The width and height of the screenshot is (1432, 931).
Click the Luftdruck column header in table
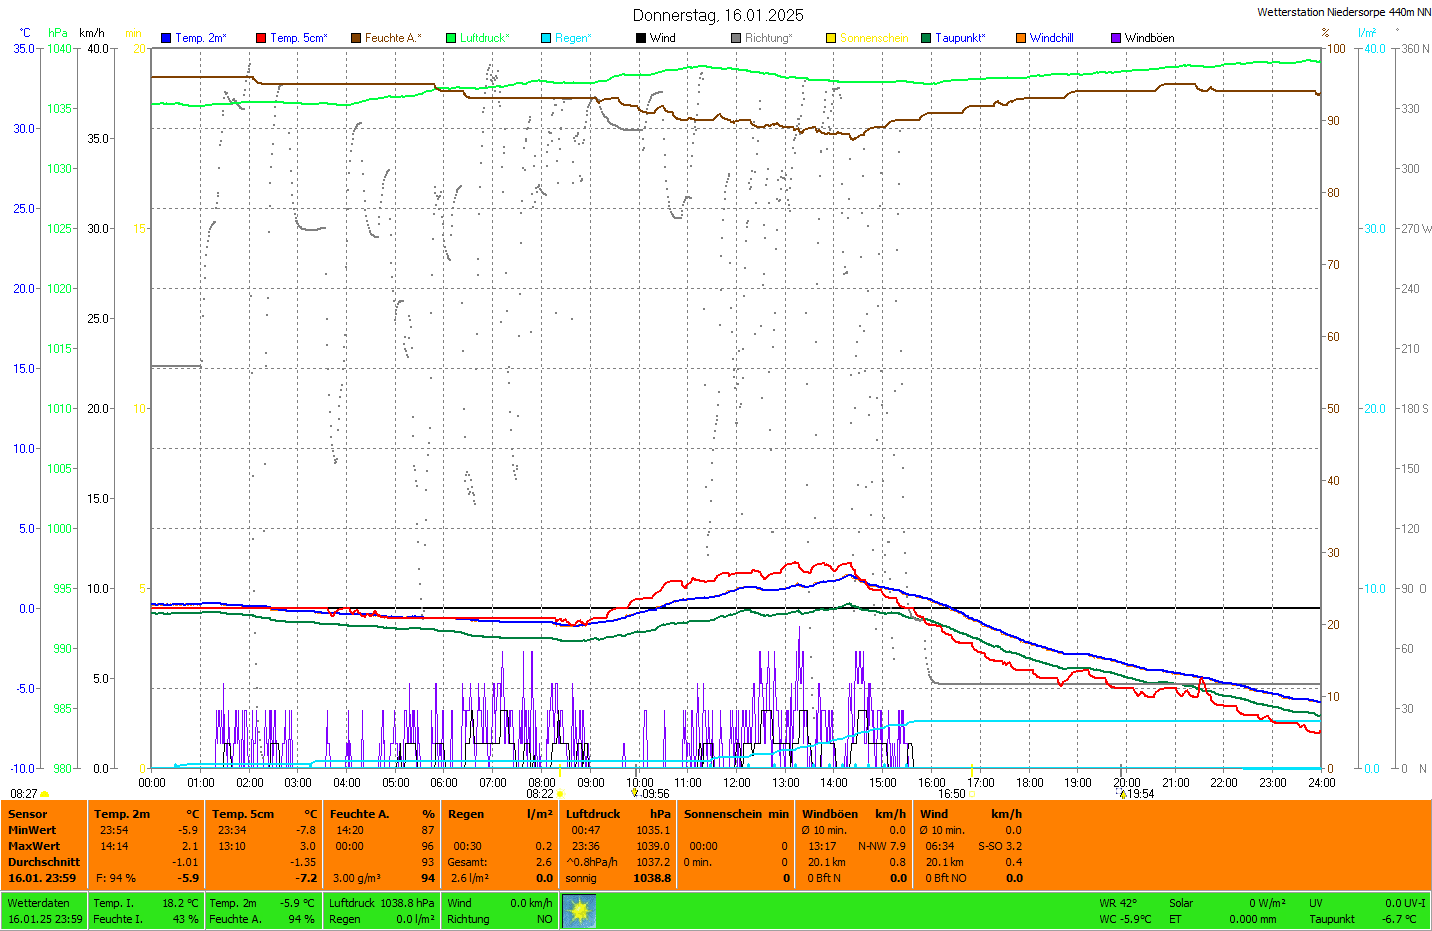click(x=593, y=814)
